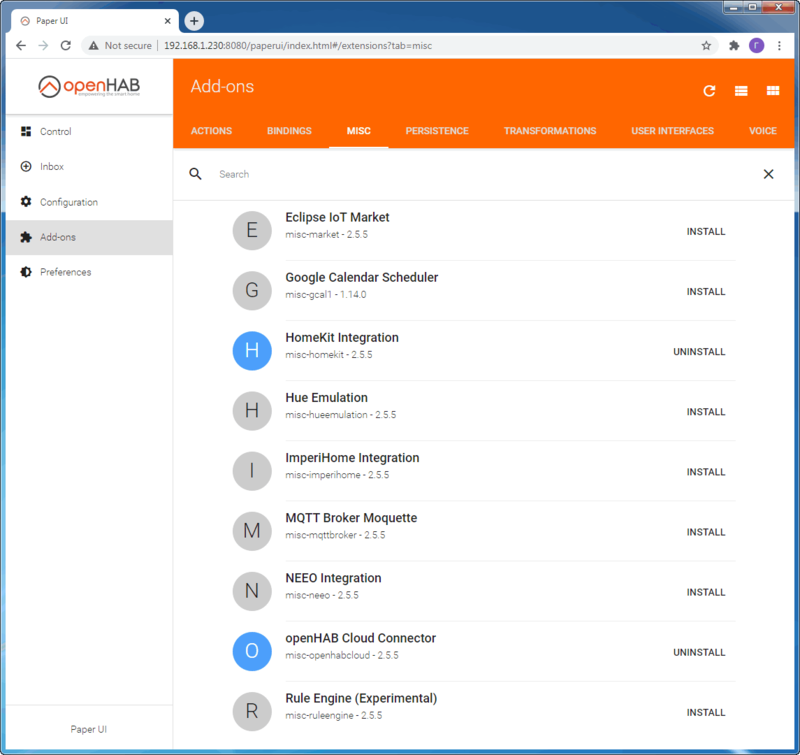
Task: Click the browser extensions puzzle icon
Action: point(734,46)
